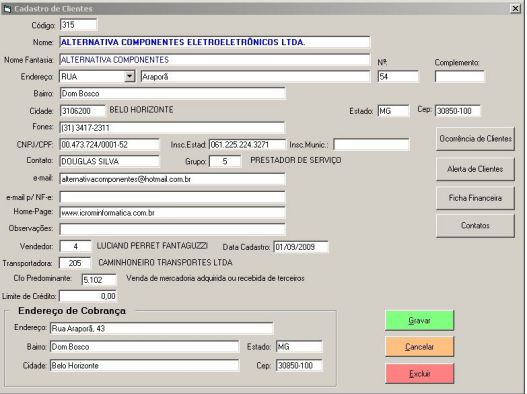Open Ficha Financeira
This screenshot has width=527, height=394.
tap(475, 198)
